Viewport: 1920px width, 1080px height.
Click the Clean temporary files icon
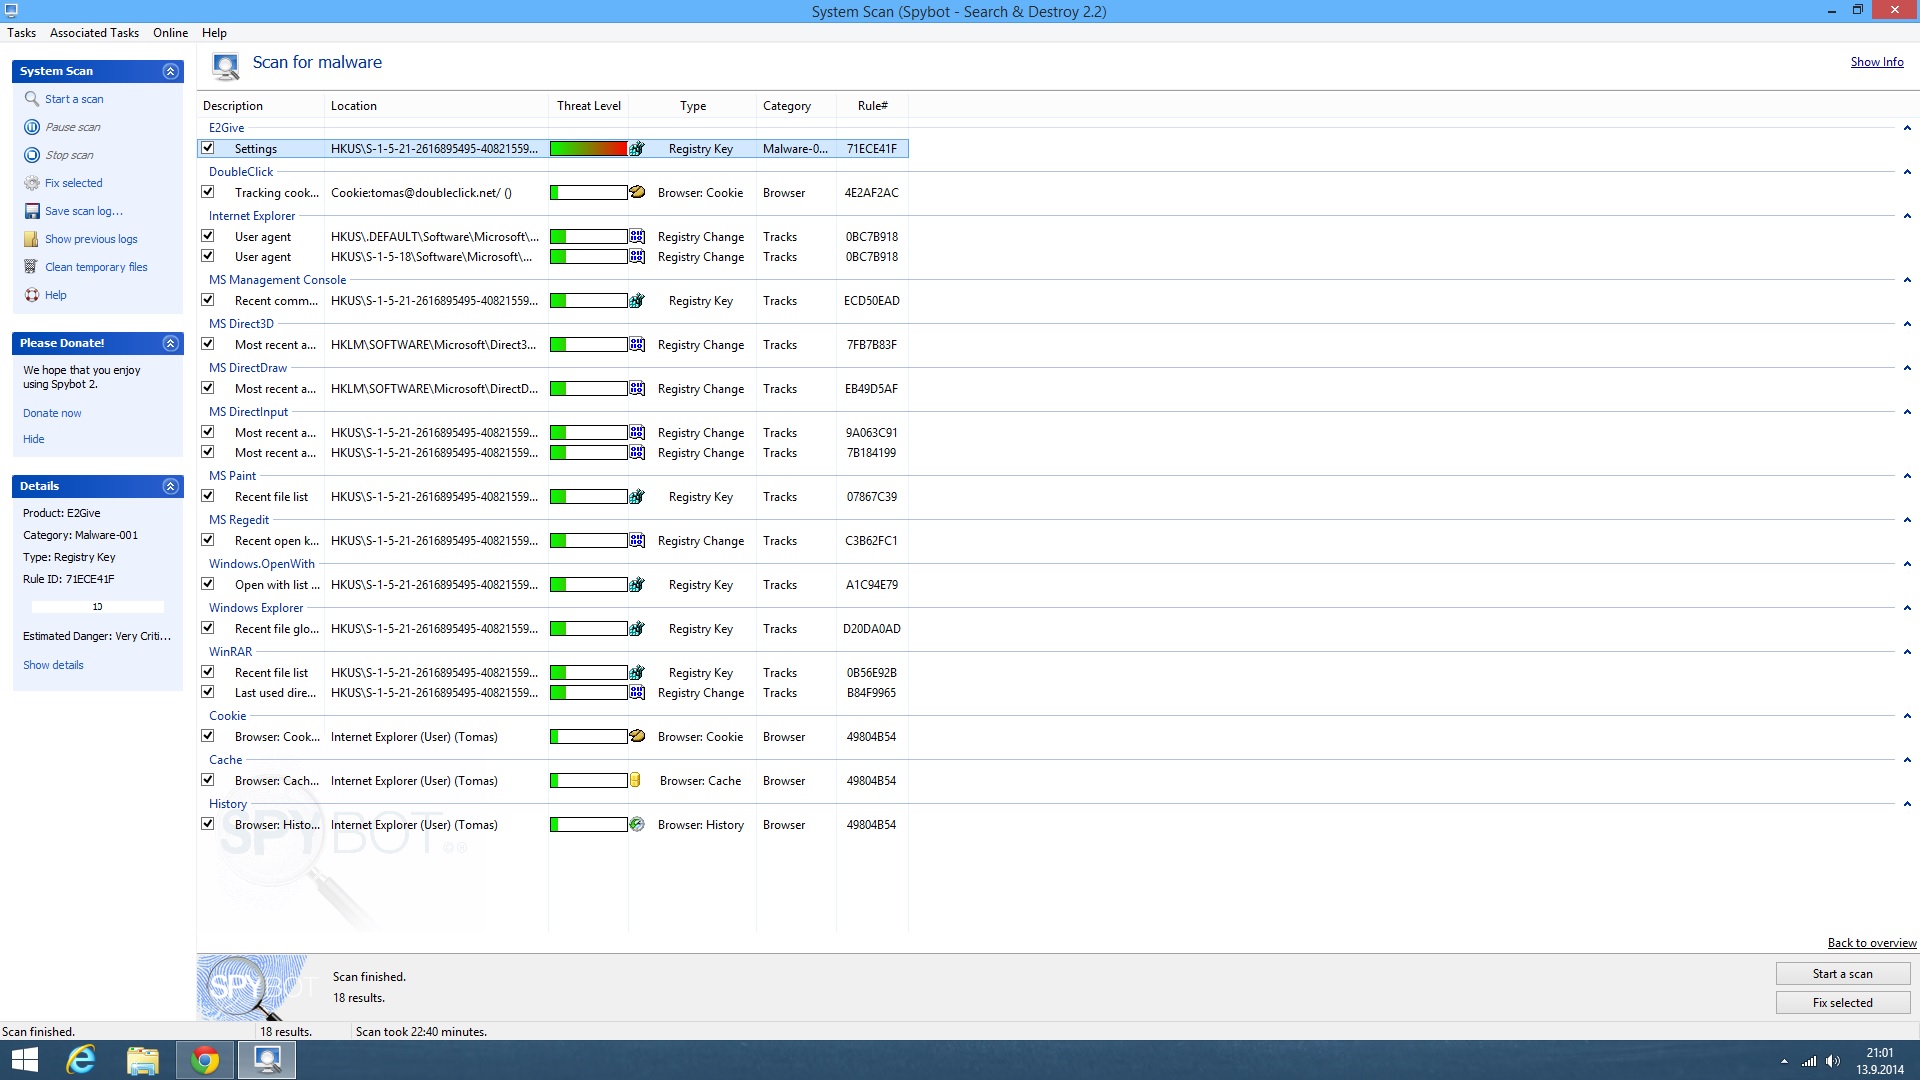pyautogui.click(x=32, y=267)
